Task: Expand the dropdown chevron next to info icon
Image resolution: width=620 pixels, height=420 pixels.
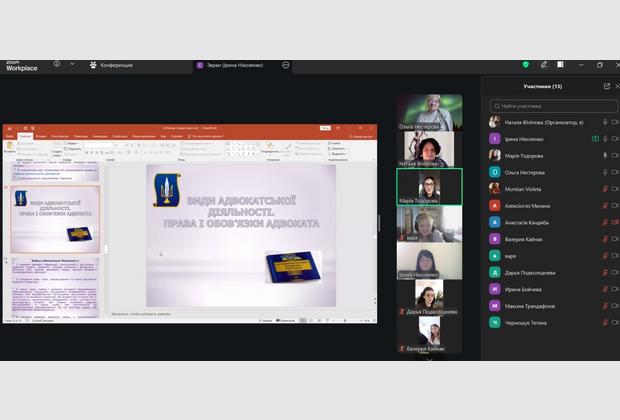Action: pyautogui.click(x=72, y=64)
